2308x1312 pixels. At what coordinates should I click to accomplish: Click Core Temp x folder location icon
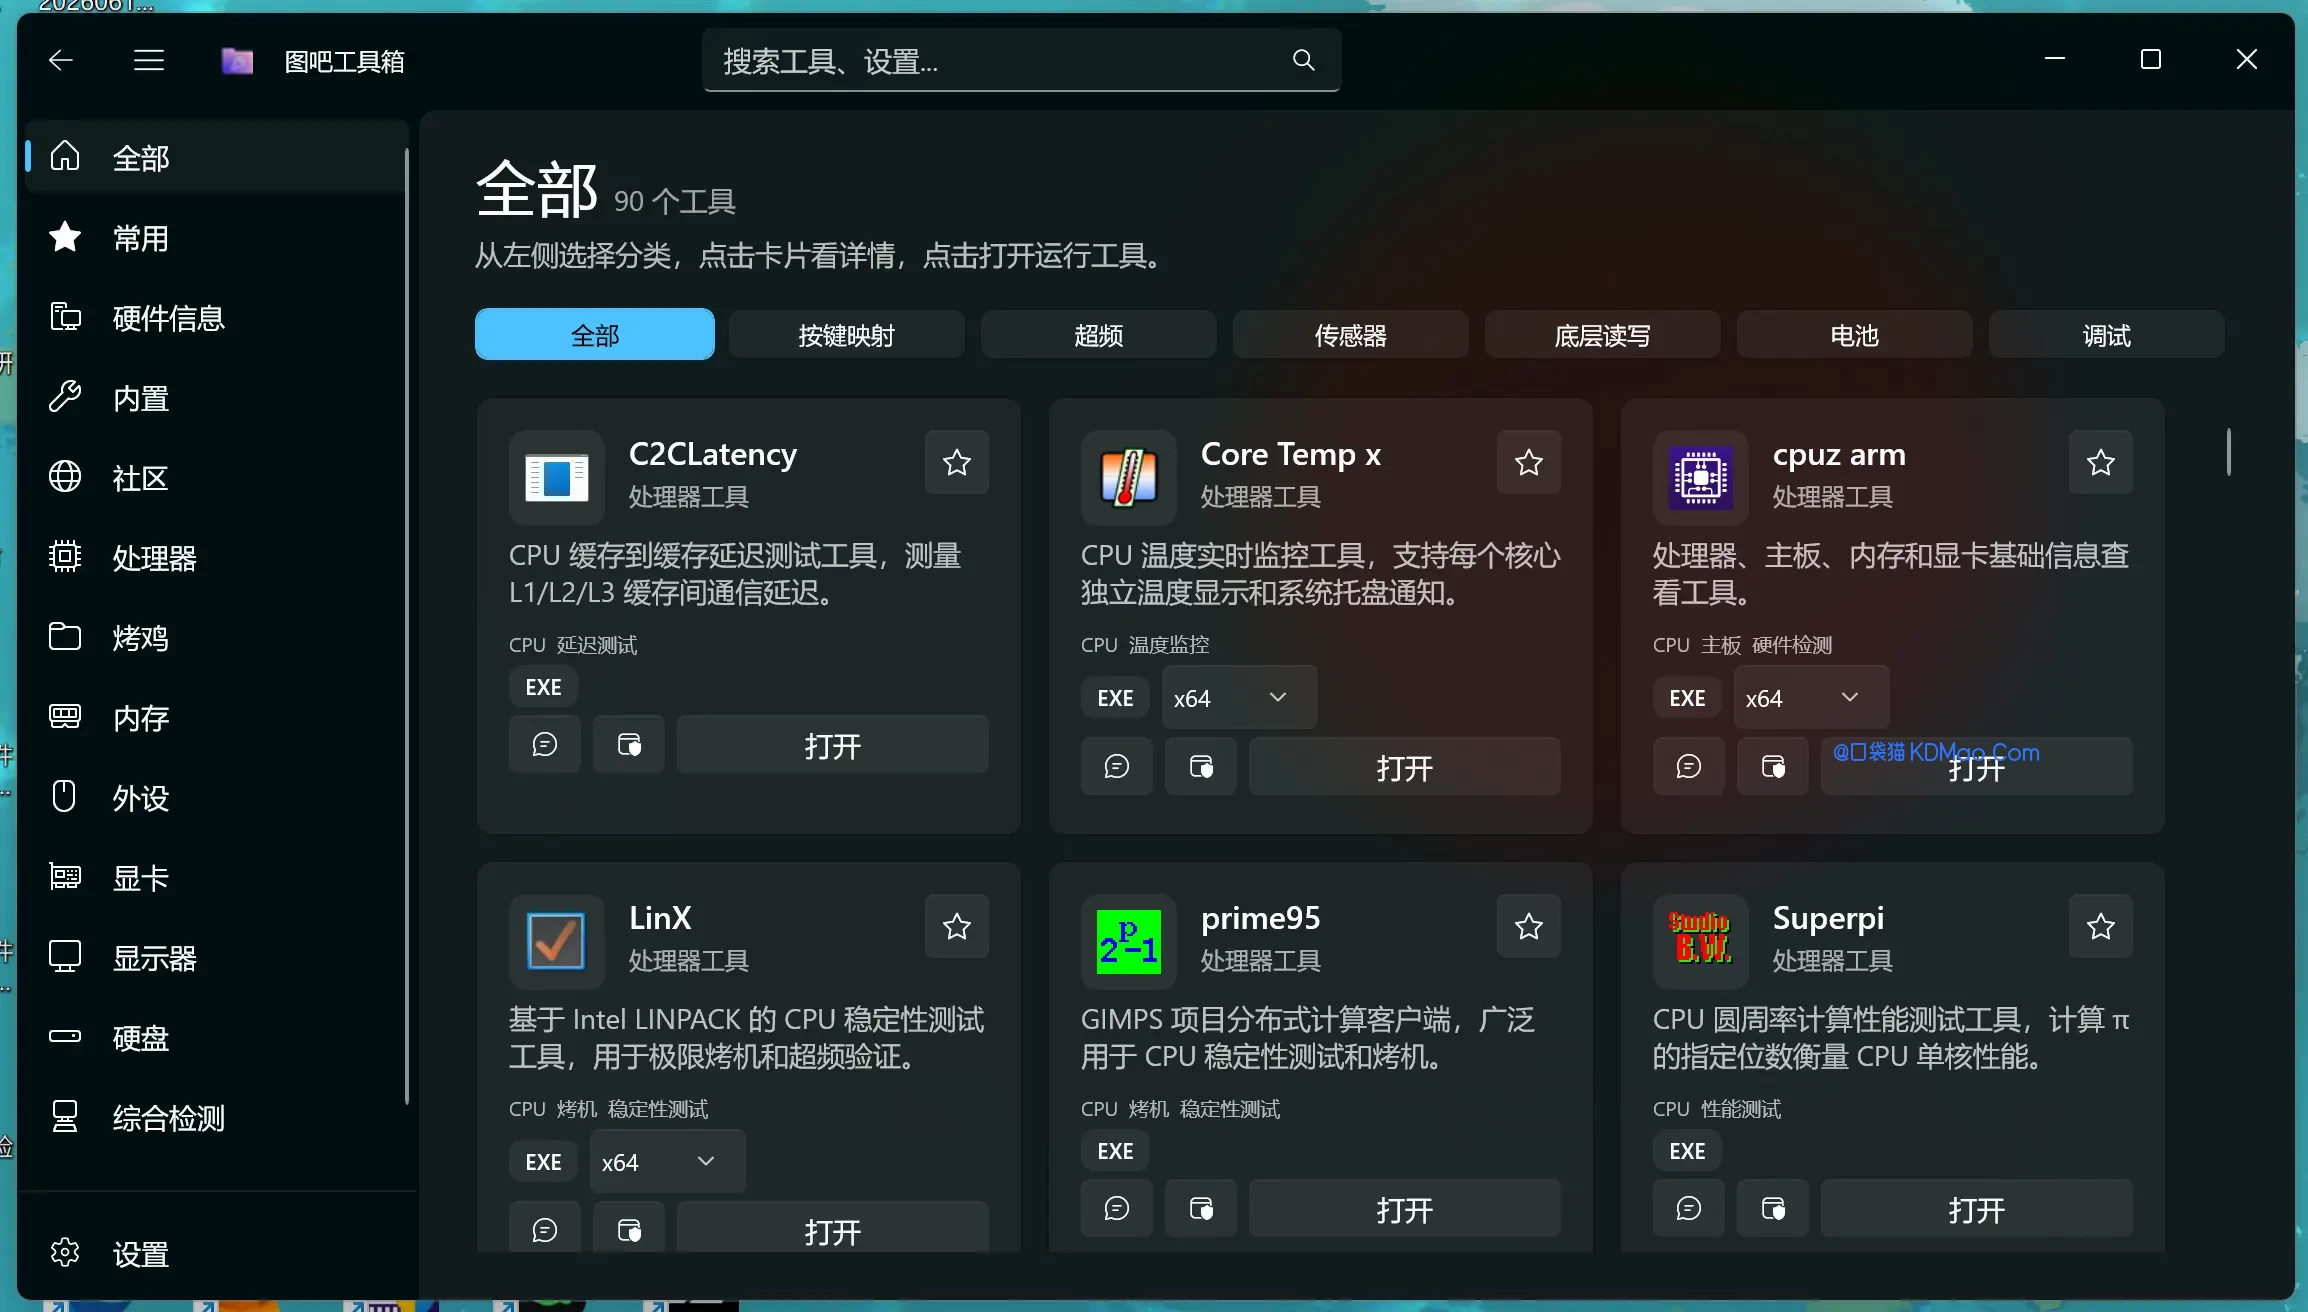click(x=1201, y=766)
